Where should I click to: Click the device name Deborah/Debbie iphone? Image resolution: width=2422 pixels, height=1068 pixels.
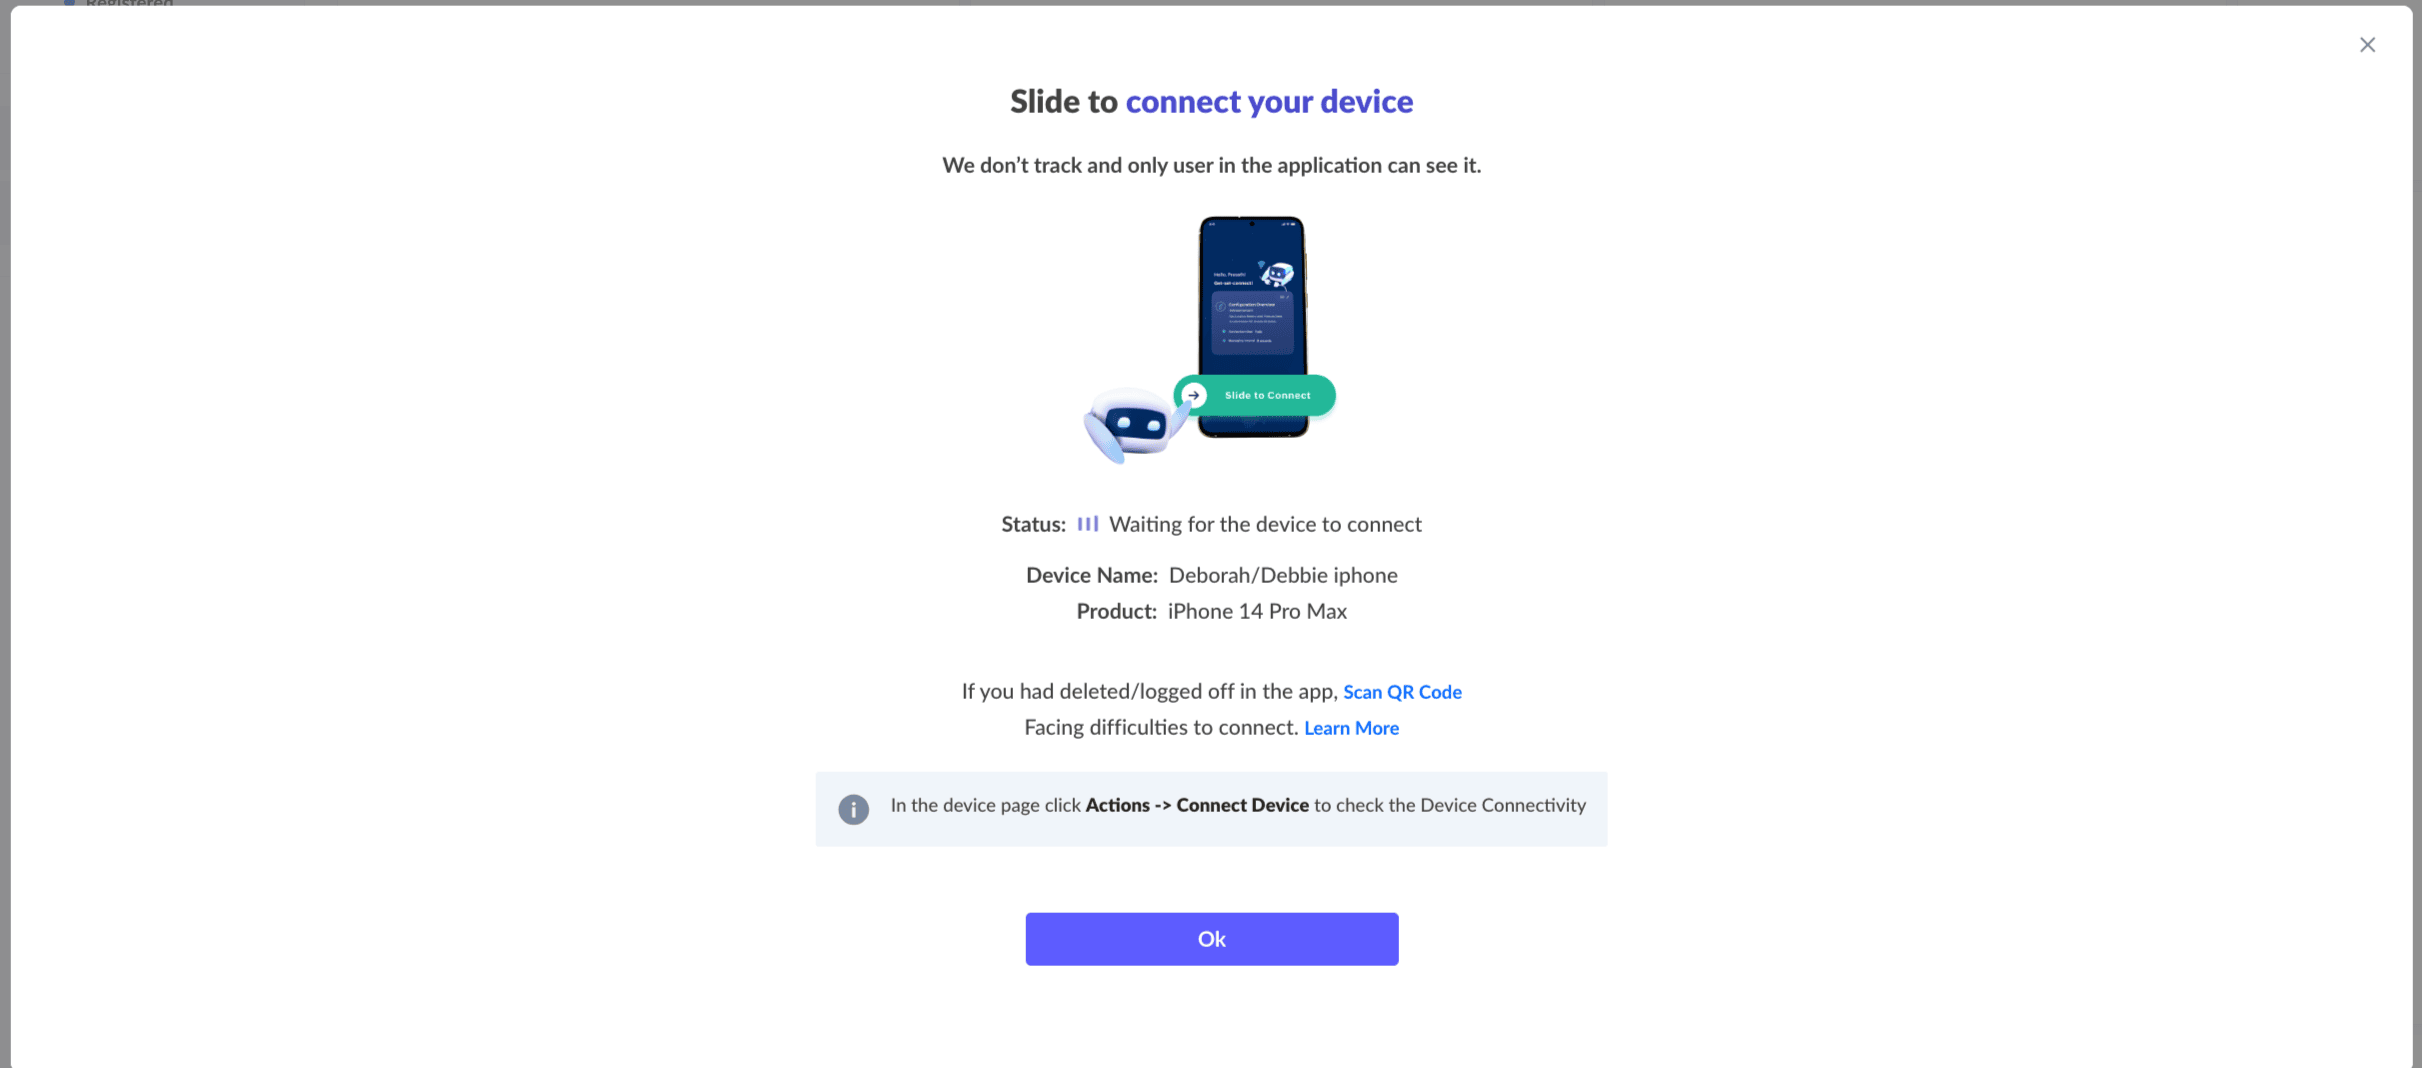[x=1283, y=575]
